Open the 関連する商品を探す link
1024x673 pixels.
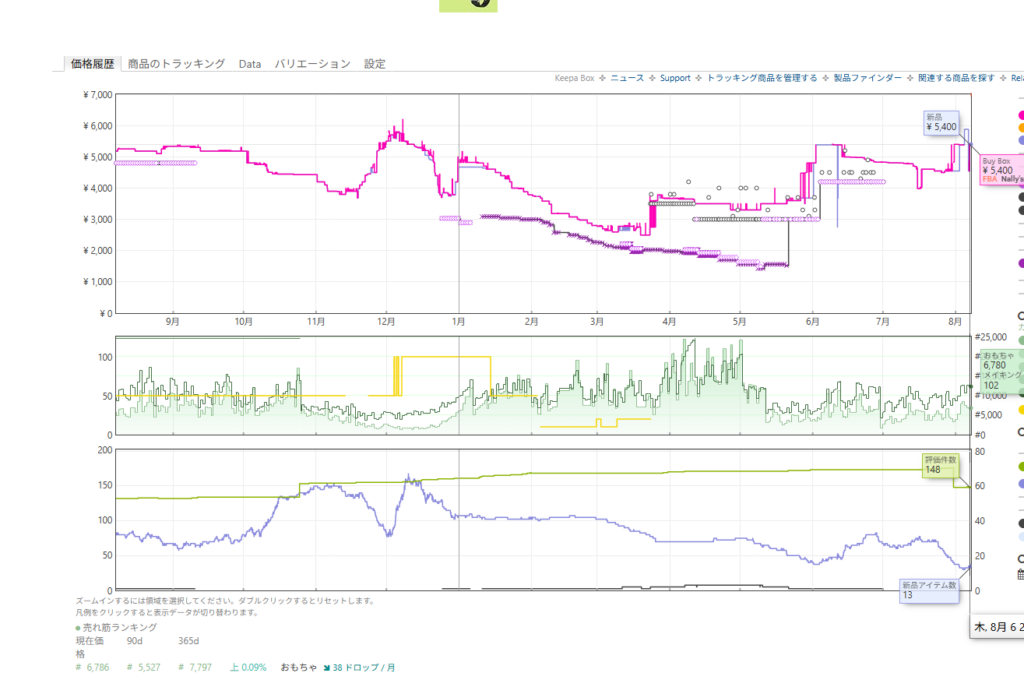pyautogui.click(x=956, y=78)
